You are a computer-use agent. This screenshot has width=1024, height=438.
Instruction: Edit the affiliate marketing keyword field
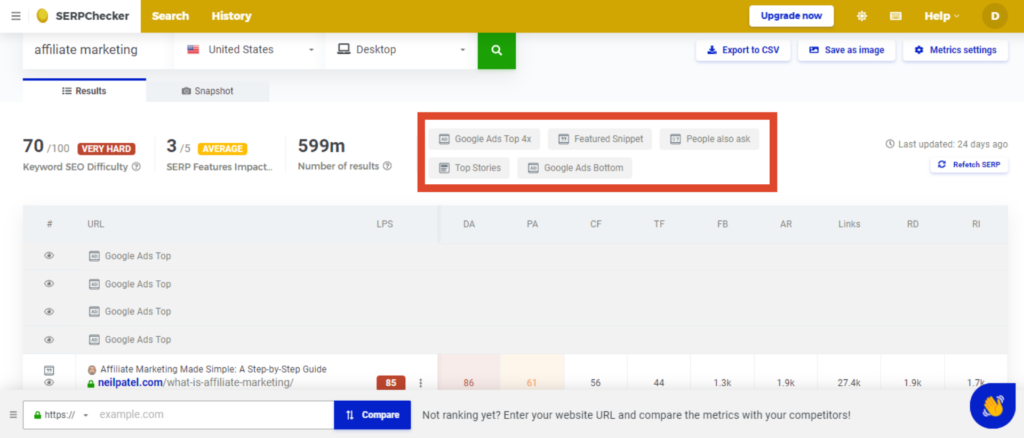click(x=99, y=50)
